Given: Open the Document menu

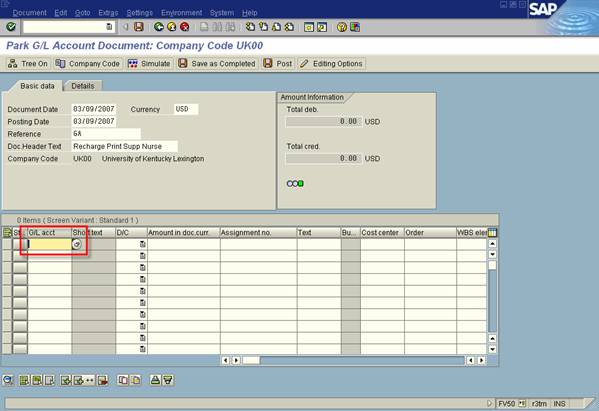Looking at the screenshot, I should pos(29,13).
